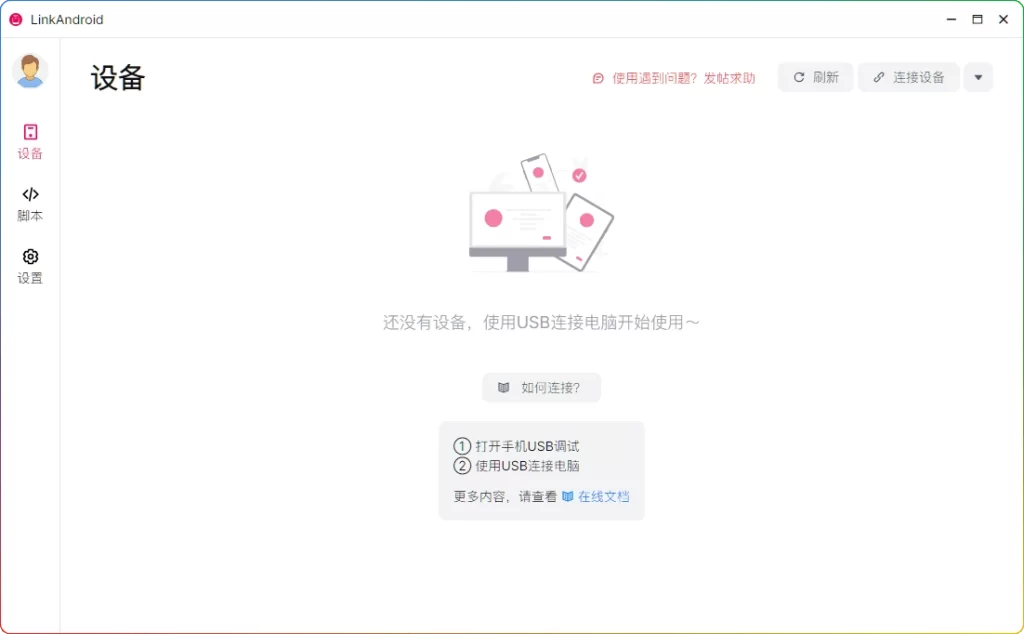
Task: Click the user avatar at top of sidebar
Action: click(x=29, y=70)
